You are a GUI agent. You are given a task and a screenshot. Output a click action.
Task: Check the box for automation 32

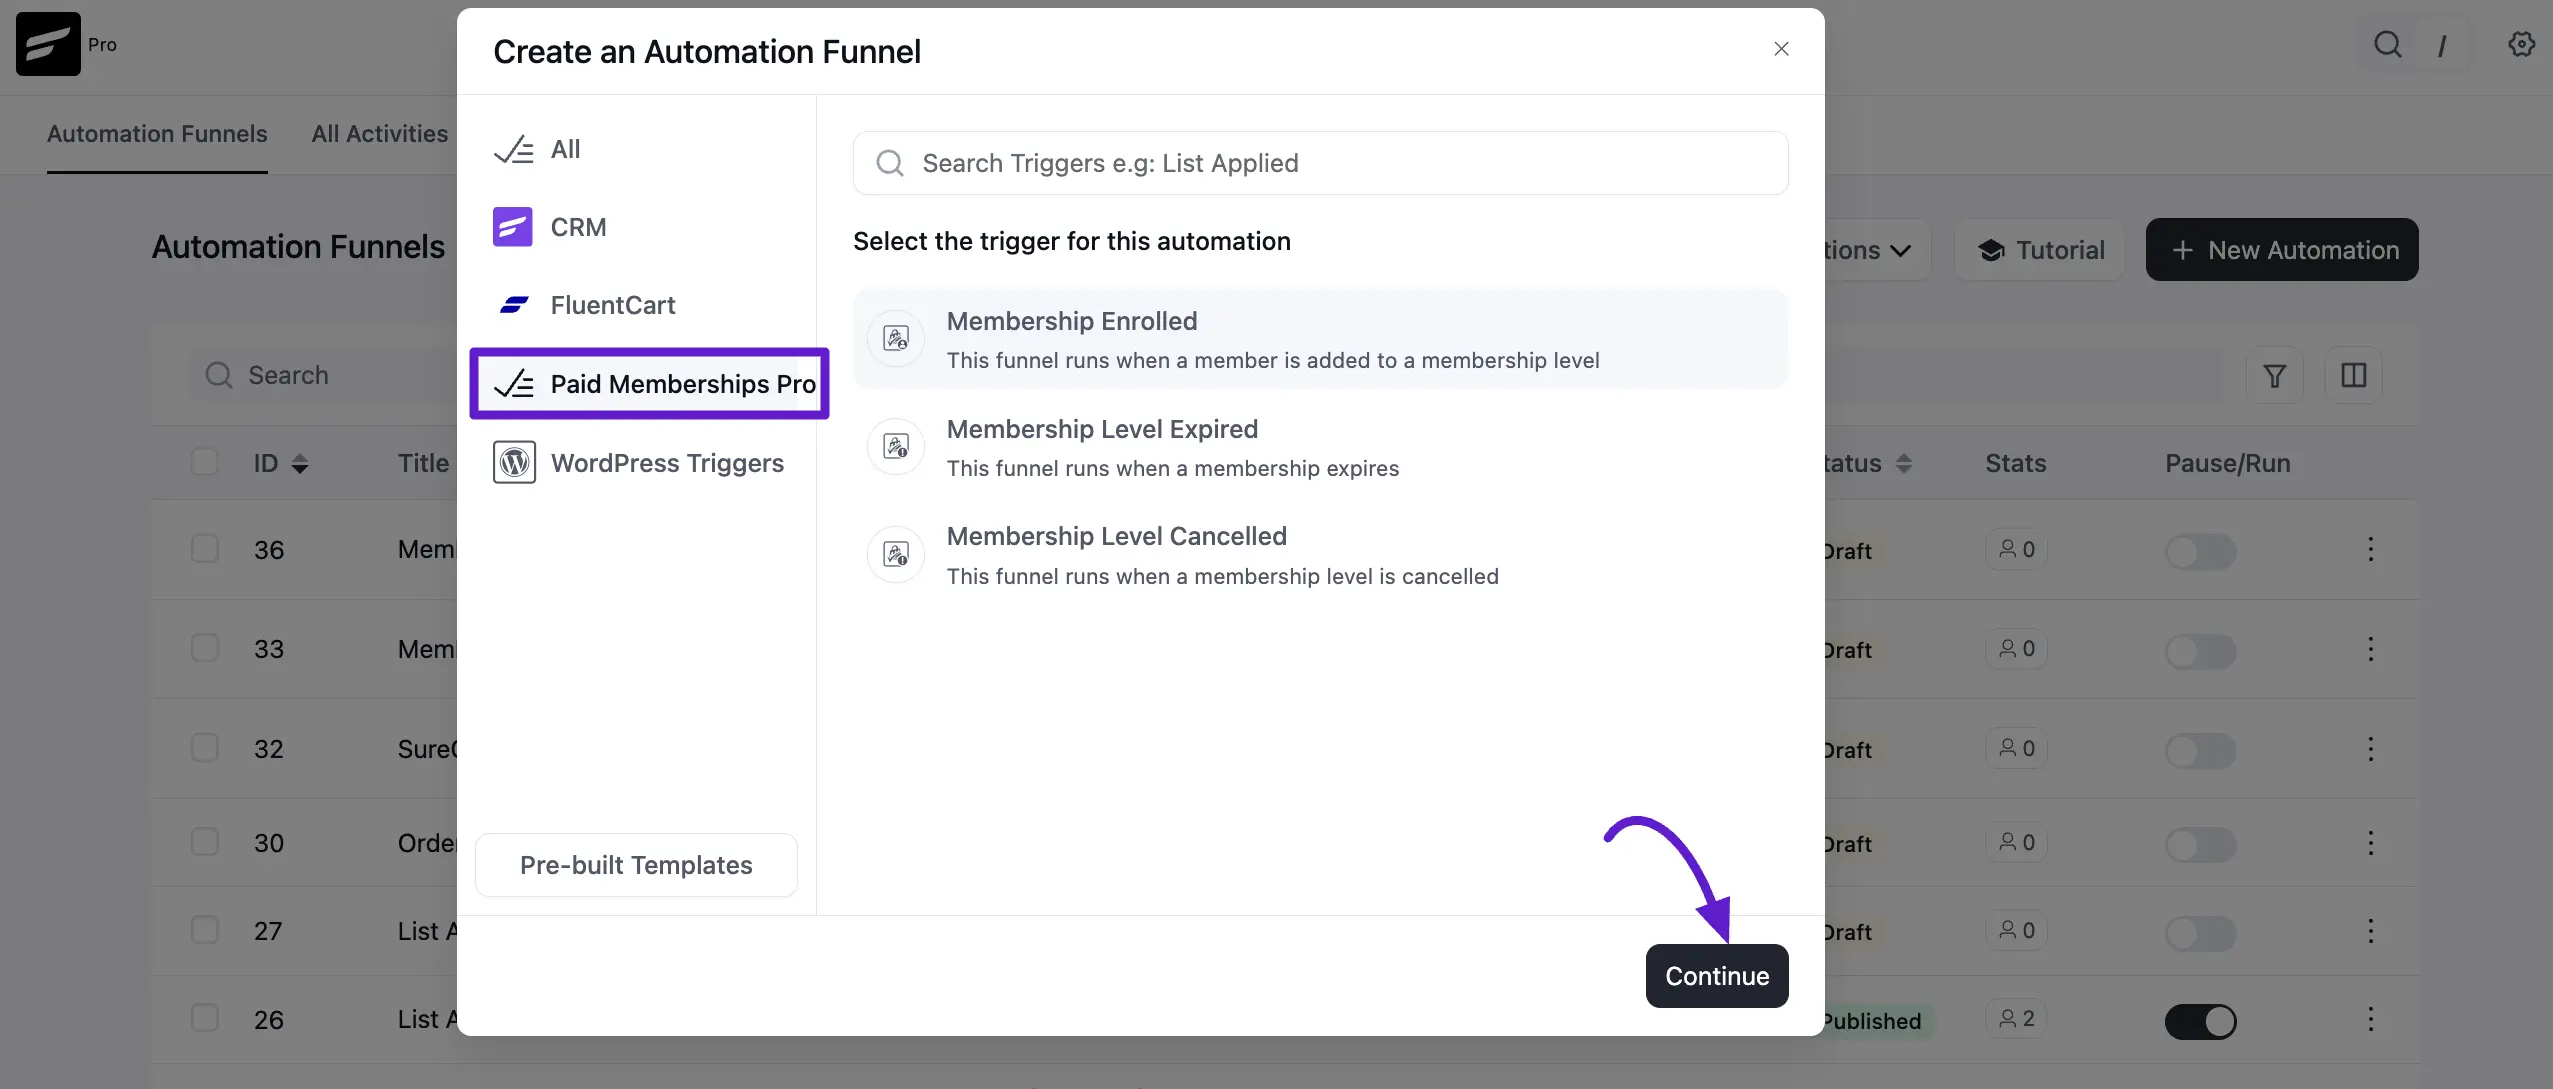(x=205, y=748)
